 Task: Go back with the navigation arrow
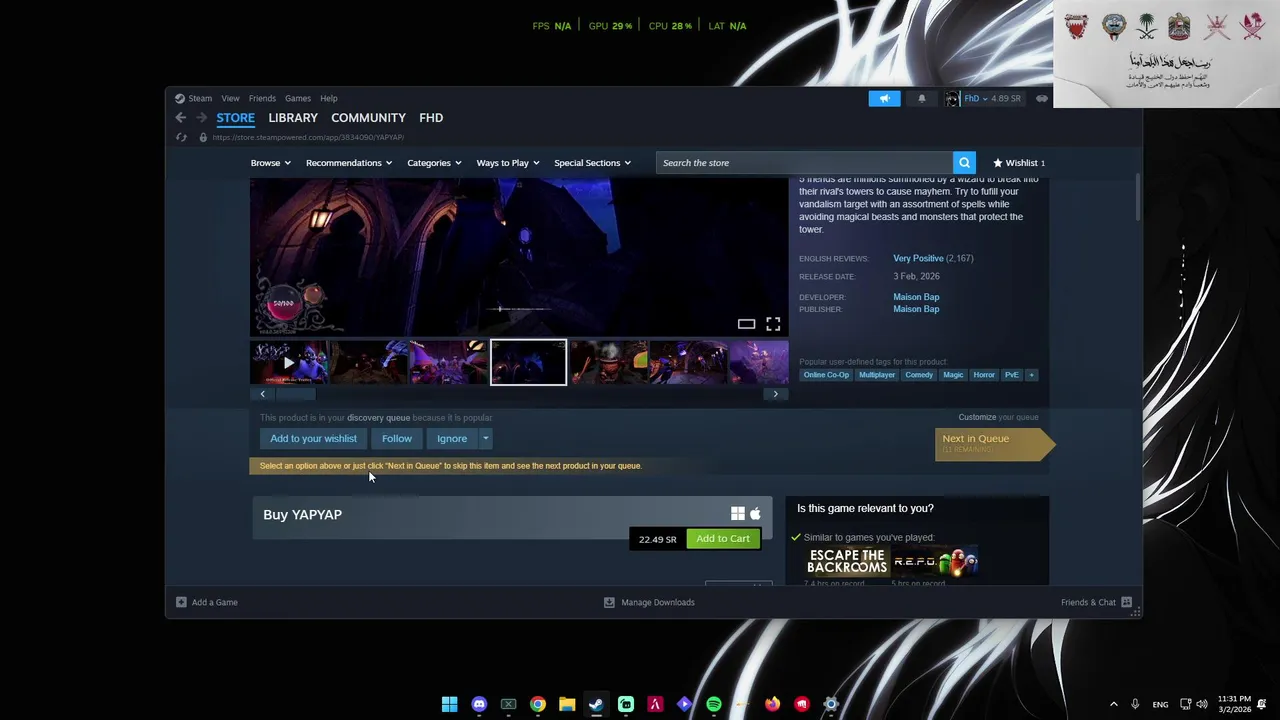click(x=181, y=118)
